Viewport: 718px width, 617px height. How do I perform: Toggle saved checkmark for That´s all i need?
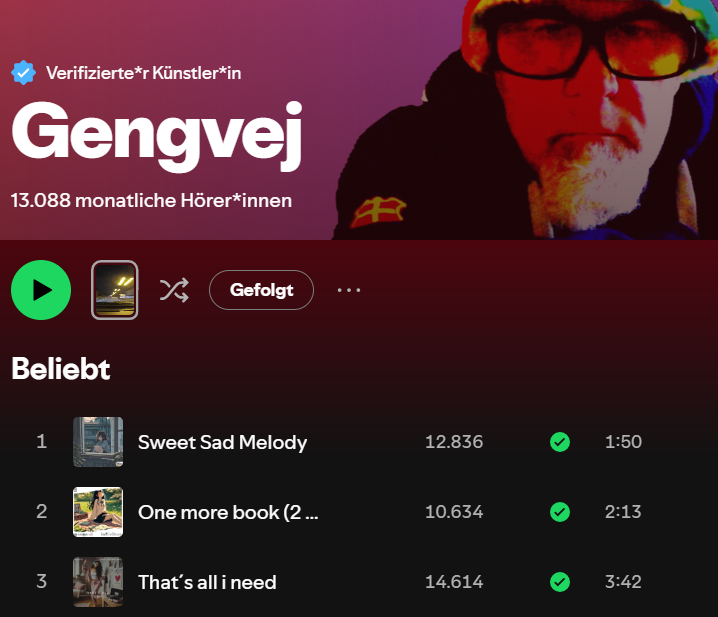pos(560,582)
